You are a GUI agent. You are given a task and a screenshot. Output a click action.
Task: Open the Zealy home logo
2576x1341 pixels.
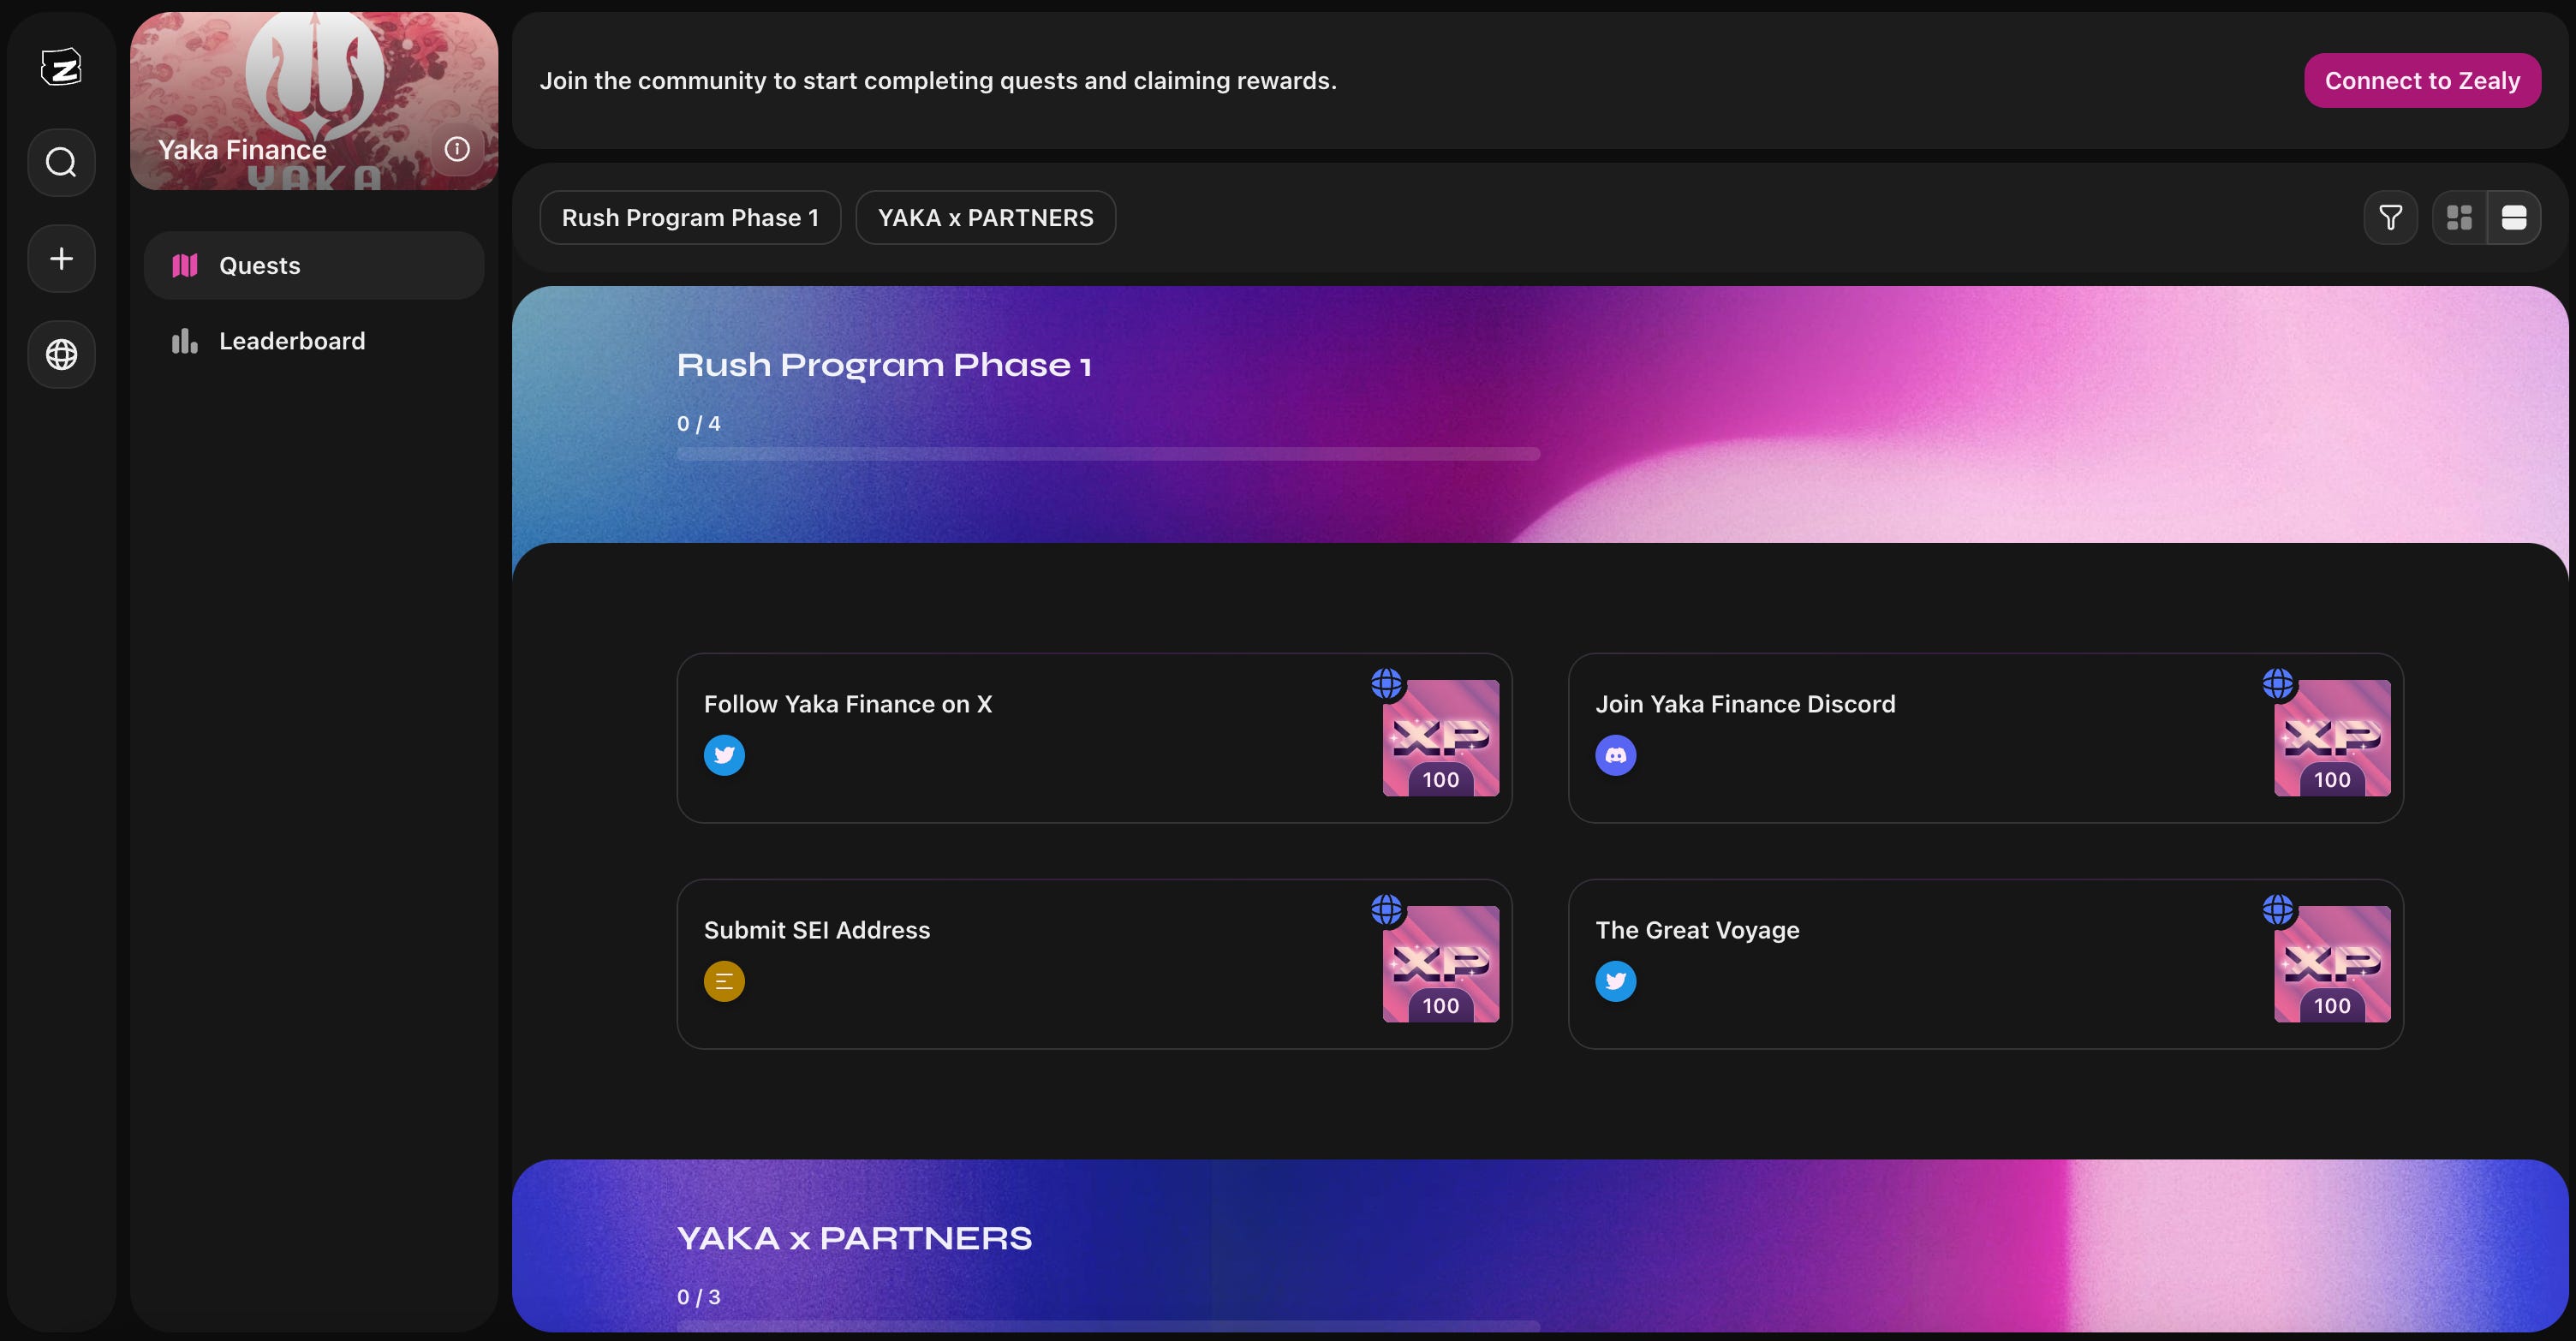tap(61, 67)
